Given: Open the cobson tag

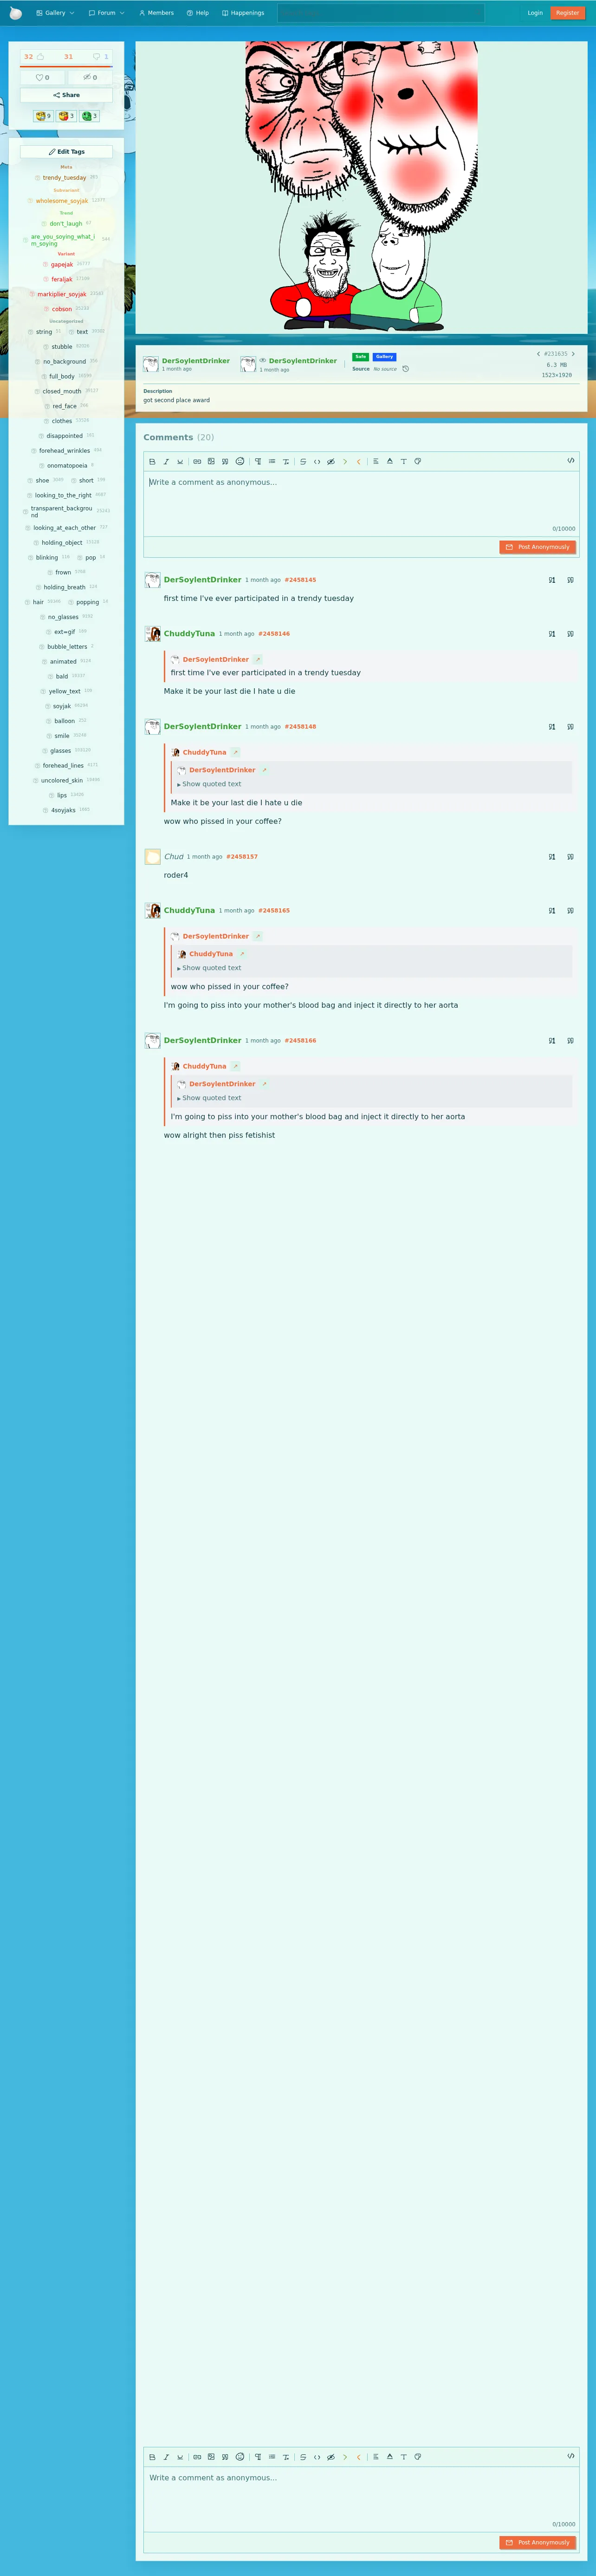Looking at the screenshot, I should [62, 309].
